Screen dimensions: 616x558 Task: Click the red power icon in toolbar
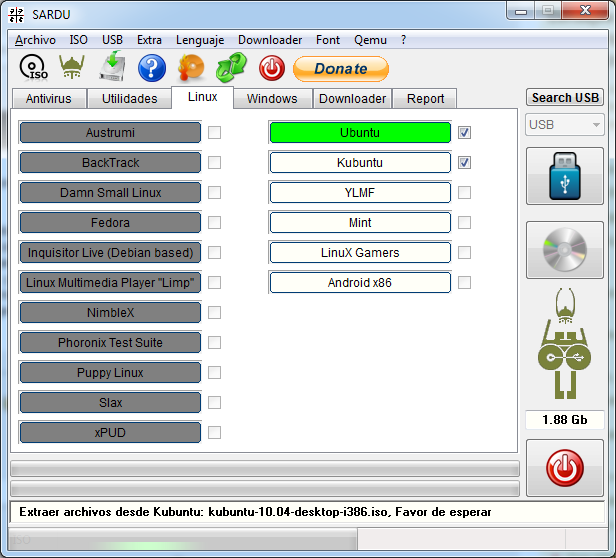271,68
